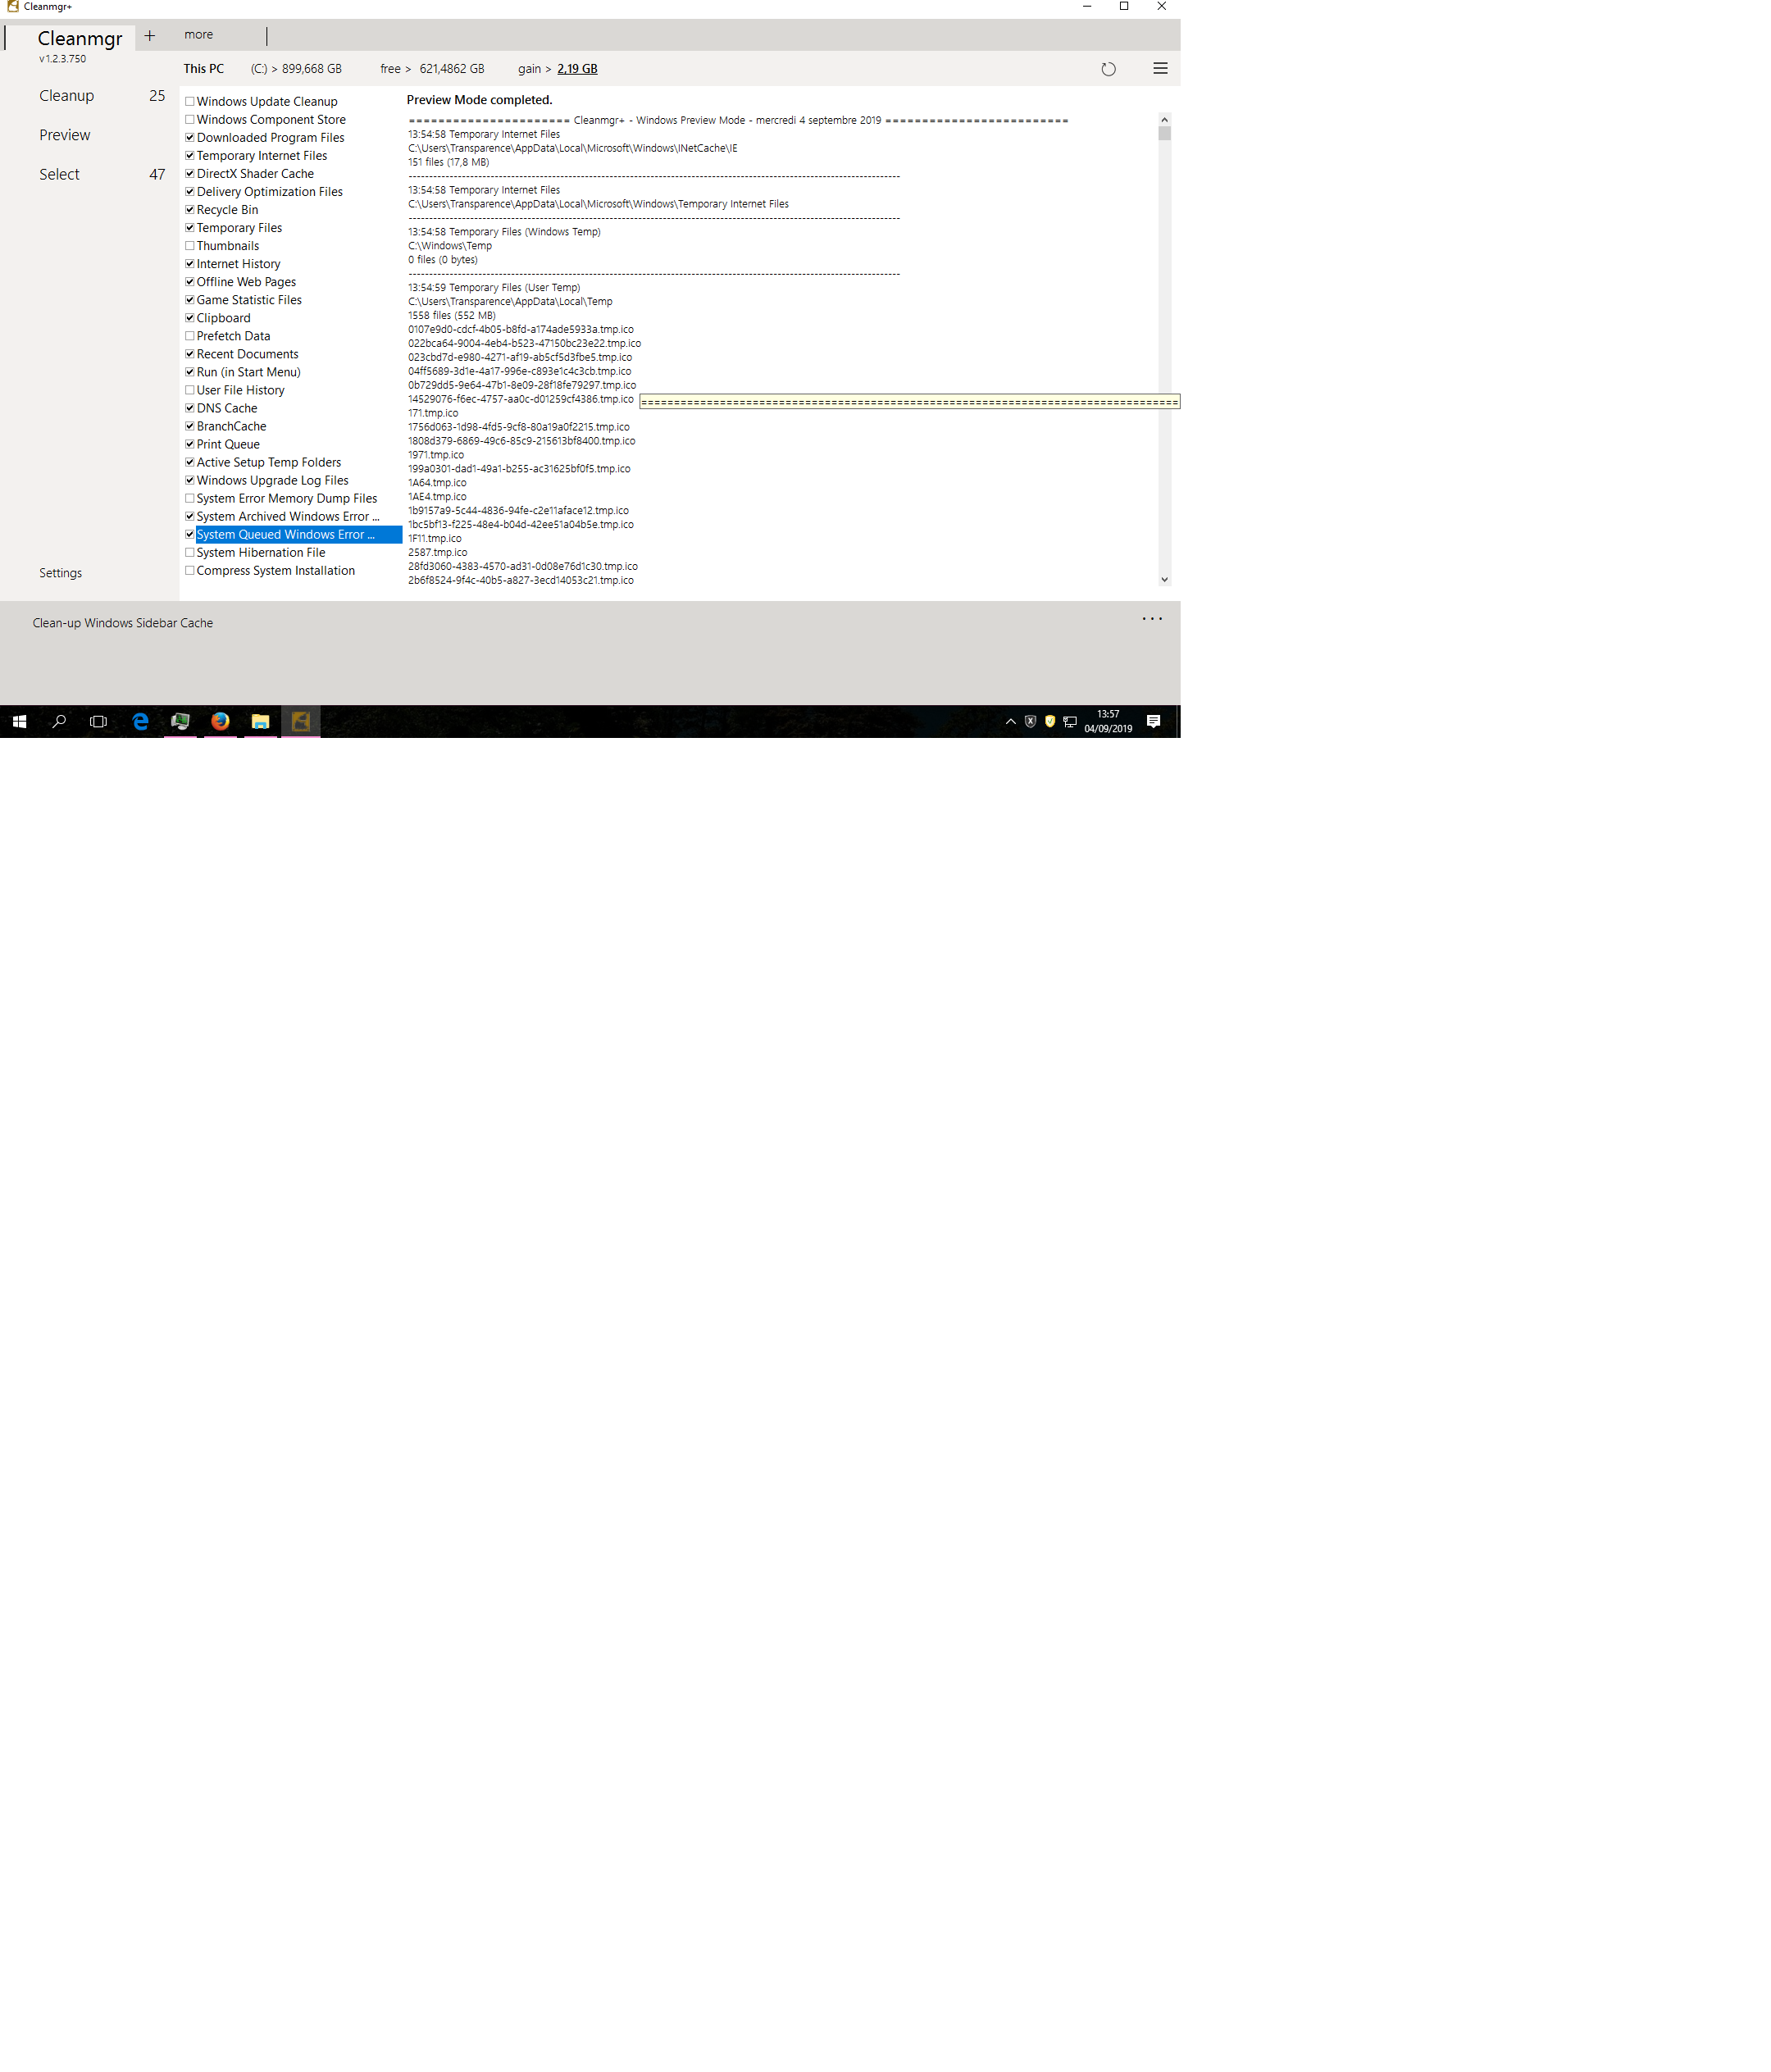Enable the System Hibernation File checkbox

pyautogui.click(x=190, y=552)
